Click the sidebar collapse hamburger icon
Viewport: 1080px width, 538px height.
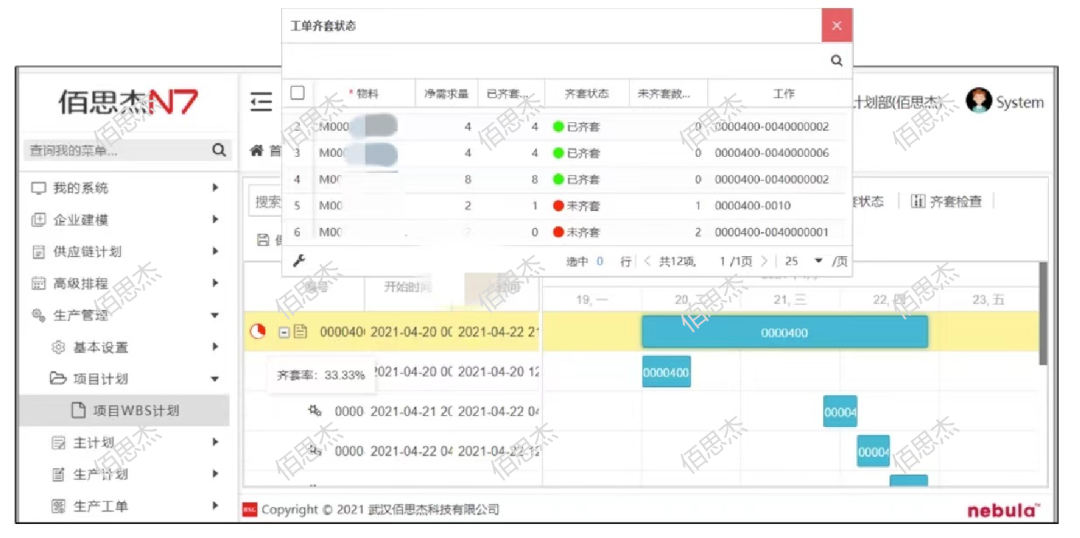pos(261,103)
